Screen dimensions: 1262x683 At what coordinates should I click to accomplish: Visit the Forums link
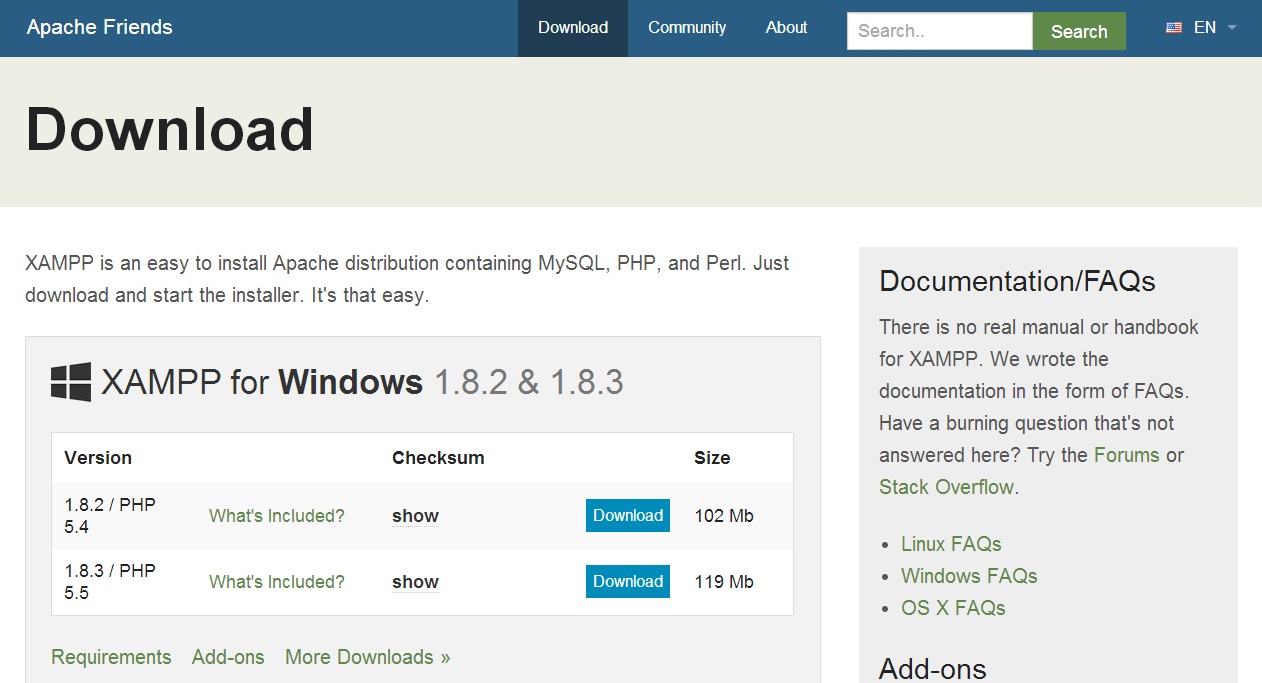coord(1127,455)
